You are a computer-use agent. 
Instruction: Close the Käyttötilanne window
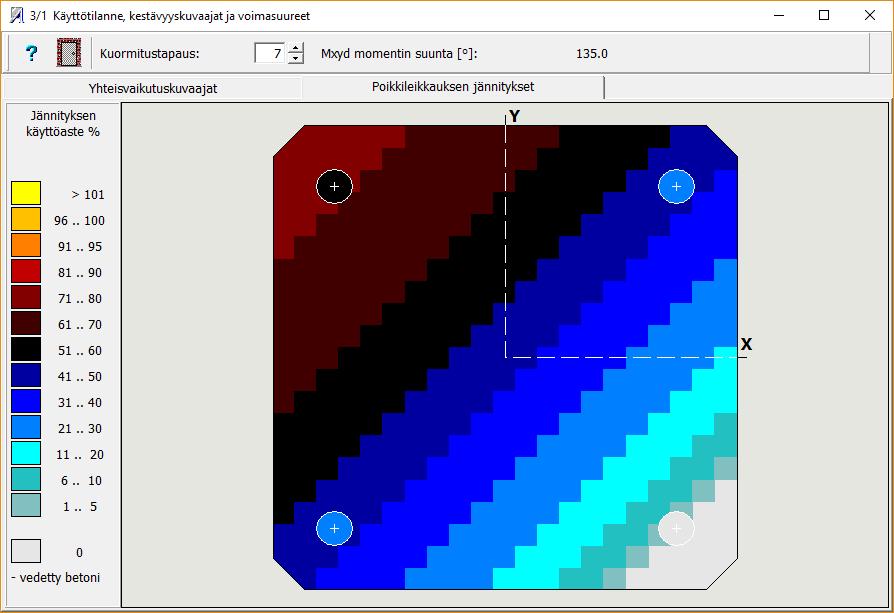point(869,15)
